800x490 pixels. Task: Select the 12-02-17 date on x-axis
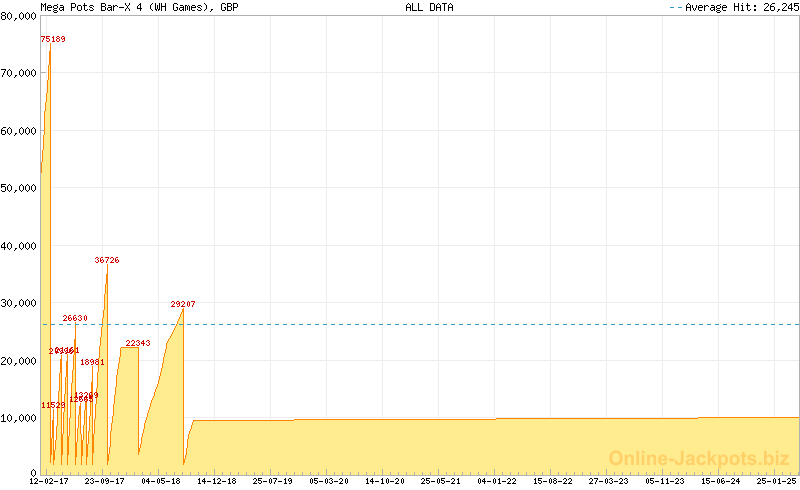coord(49,481)
